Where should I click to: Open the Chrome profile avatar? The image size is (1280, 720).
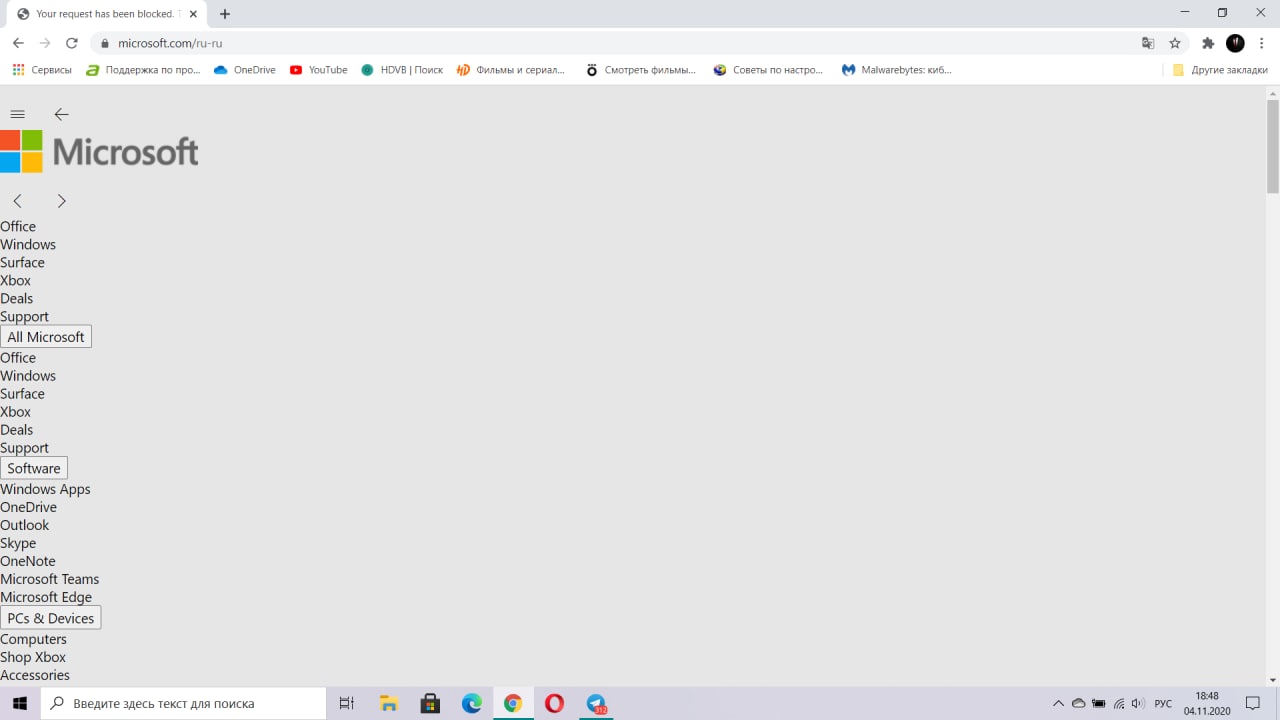tap(1235, 43)
